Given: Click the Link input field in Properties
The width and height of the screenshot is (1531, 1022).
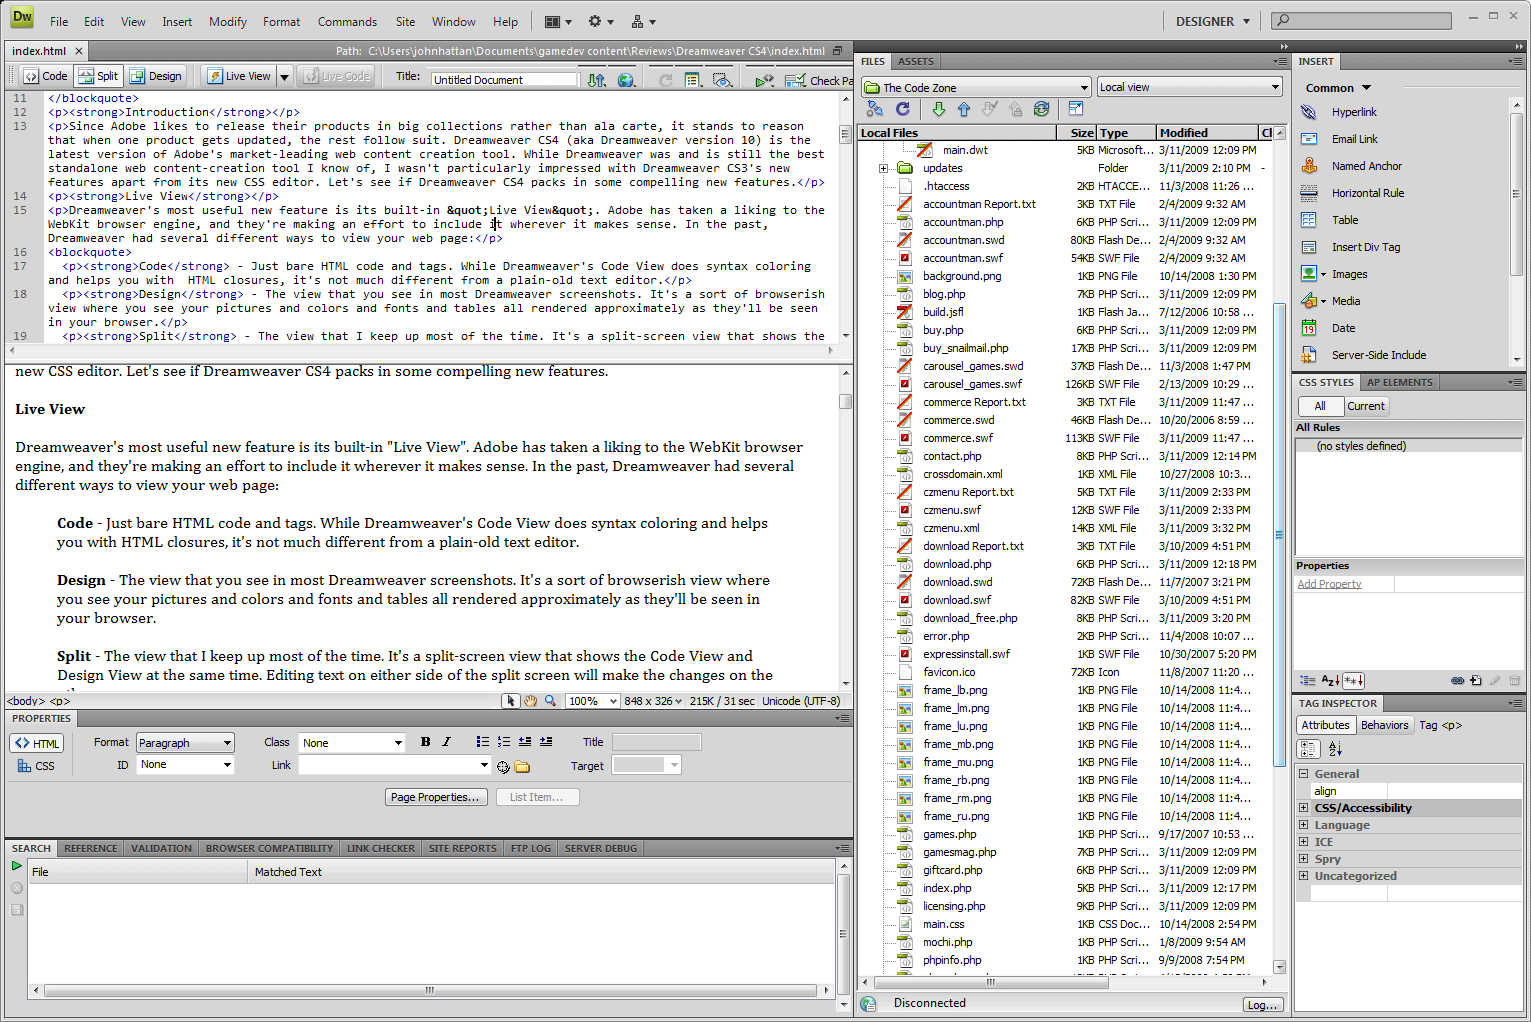Looking at the screenshot, I should pos(394,765).
